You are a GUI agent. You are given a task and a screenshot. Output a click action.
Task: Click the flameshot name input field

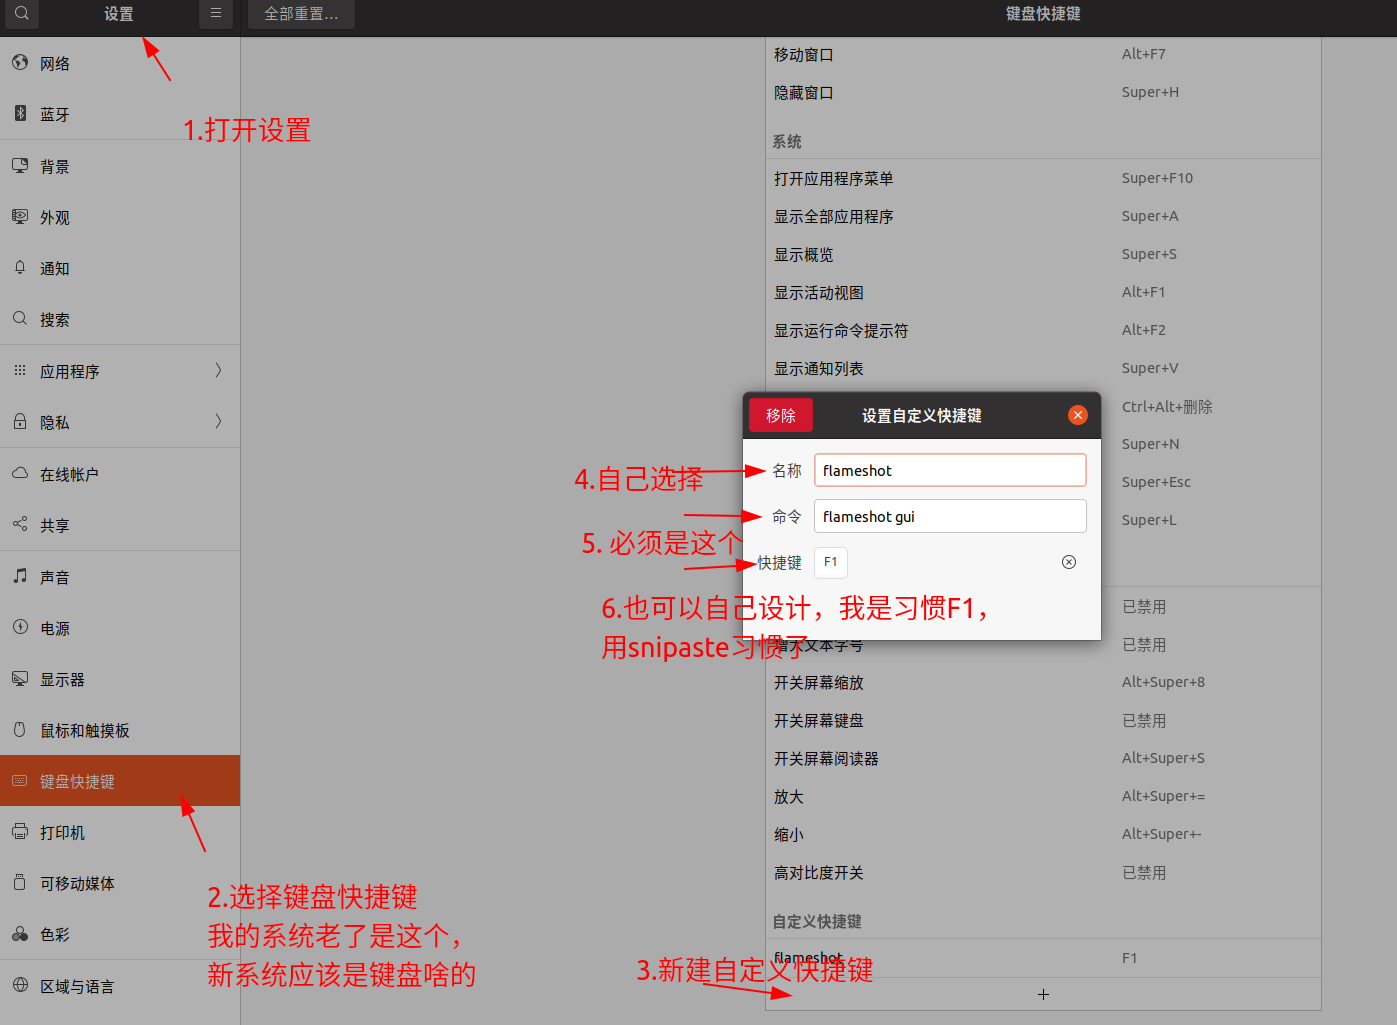click(949, 470)
